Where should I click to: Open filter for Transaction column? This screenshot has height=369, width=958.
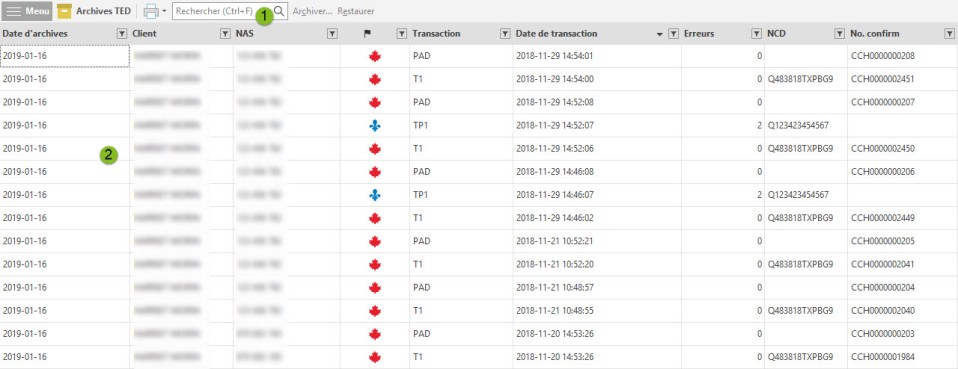coord(505,34)
